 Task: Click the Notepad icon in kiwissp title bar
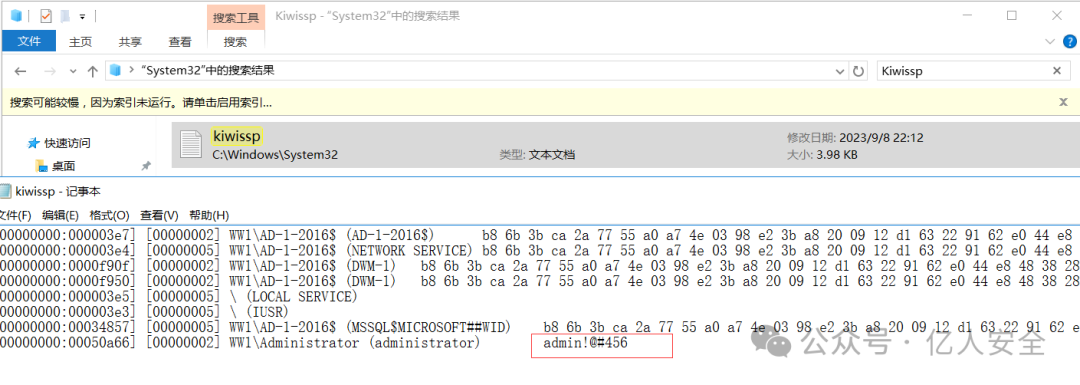(x=5, y=191)
